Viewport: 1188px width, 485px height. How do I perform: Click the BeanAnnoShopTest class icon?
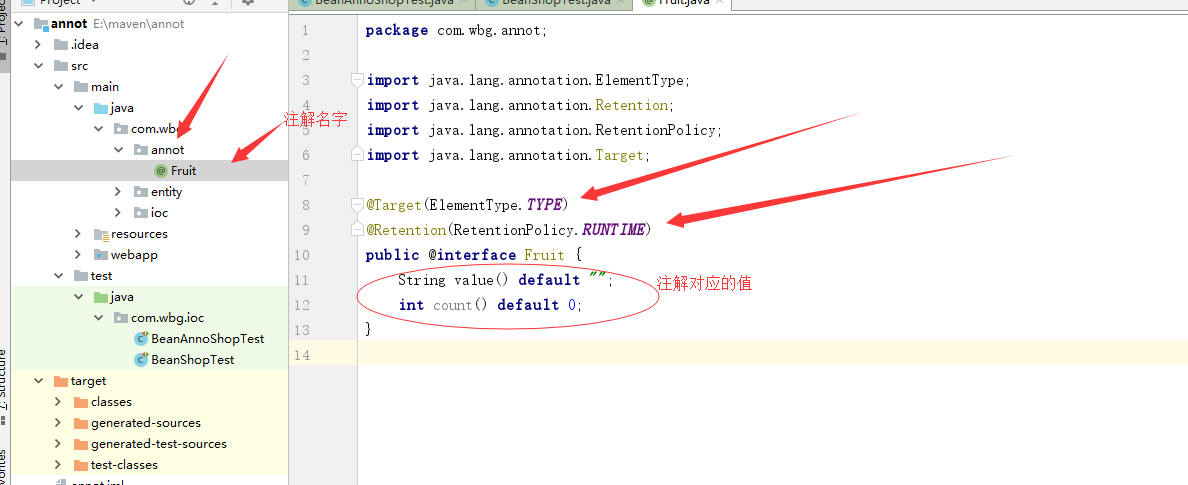[x=141, y=339]
